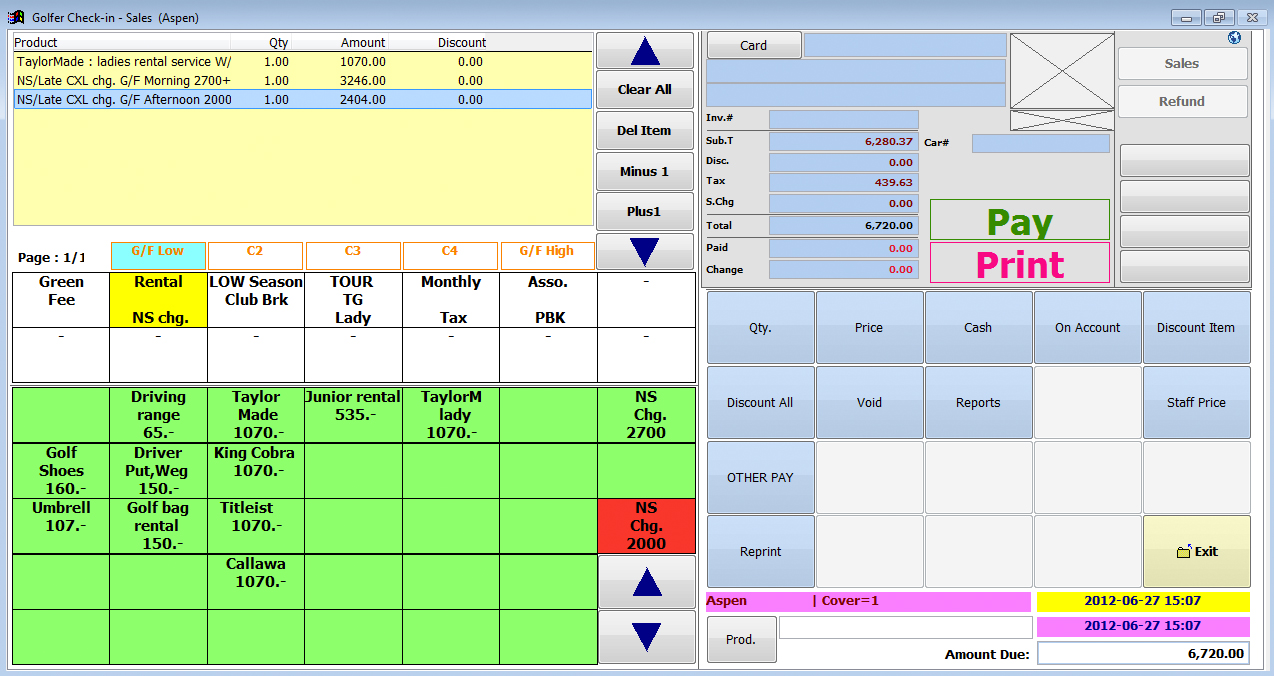
Task: Choose the LOW Season Club Brk category
Action: [x=256, y=299]
